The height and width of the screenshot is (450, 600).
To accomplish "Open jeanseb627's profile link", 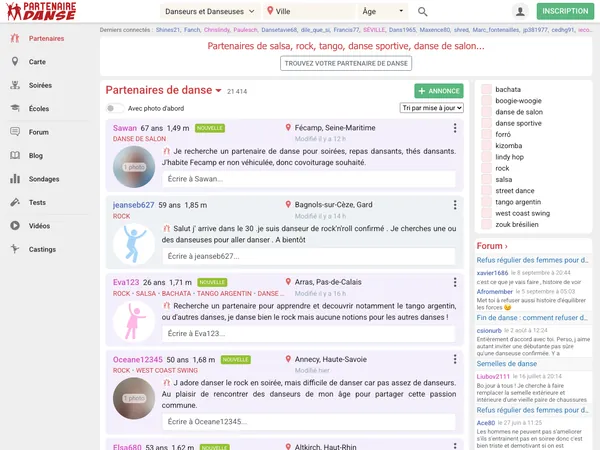I will tap(134, 205).
